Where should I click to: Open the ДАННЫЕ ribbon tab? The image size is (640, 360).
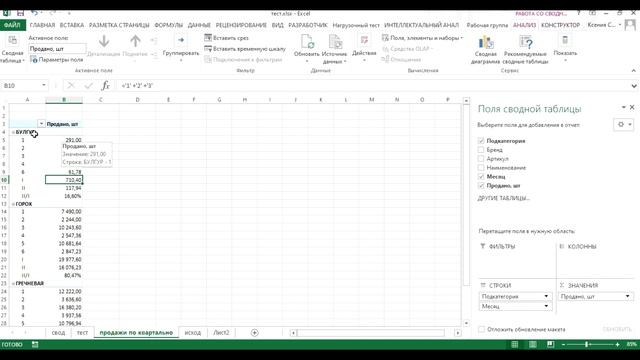[199, 25]
